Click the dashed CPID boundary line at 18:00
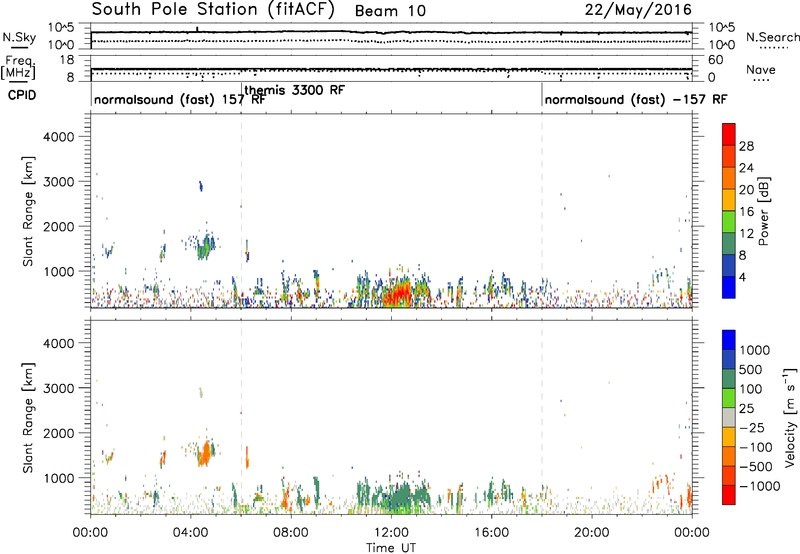Viewport: 800px width, 554px height. 542,211
